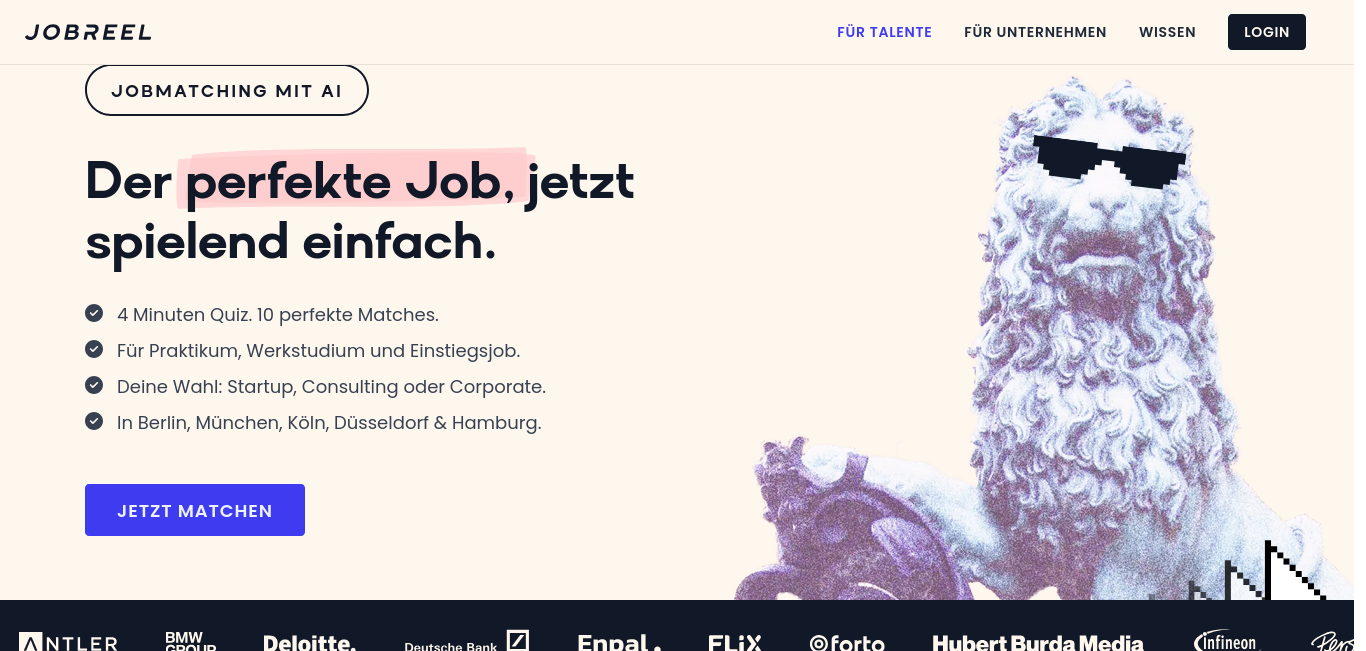Go to the Wissen section
Viewport: 1366px width, 651px height.
[1167, 32]
